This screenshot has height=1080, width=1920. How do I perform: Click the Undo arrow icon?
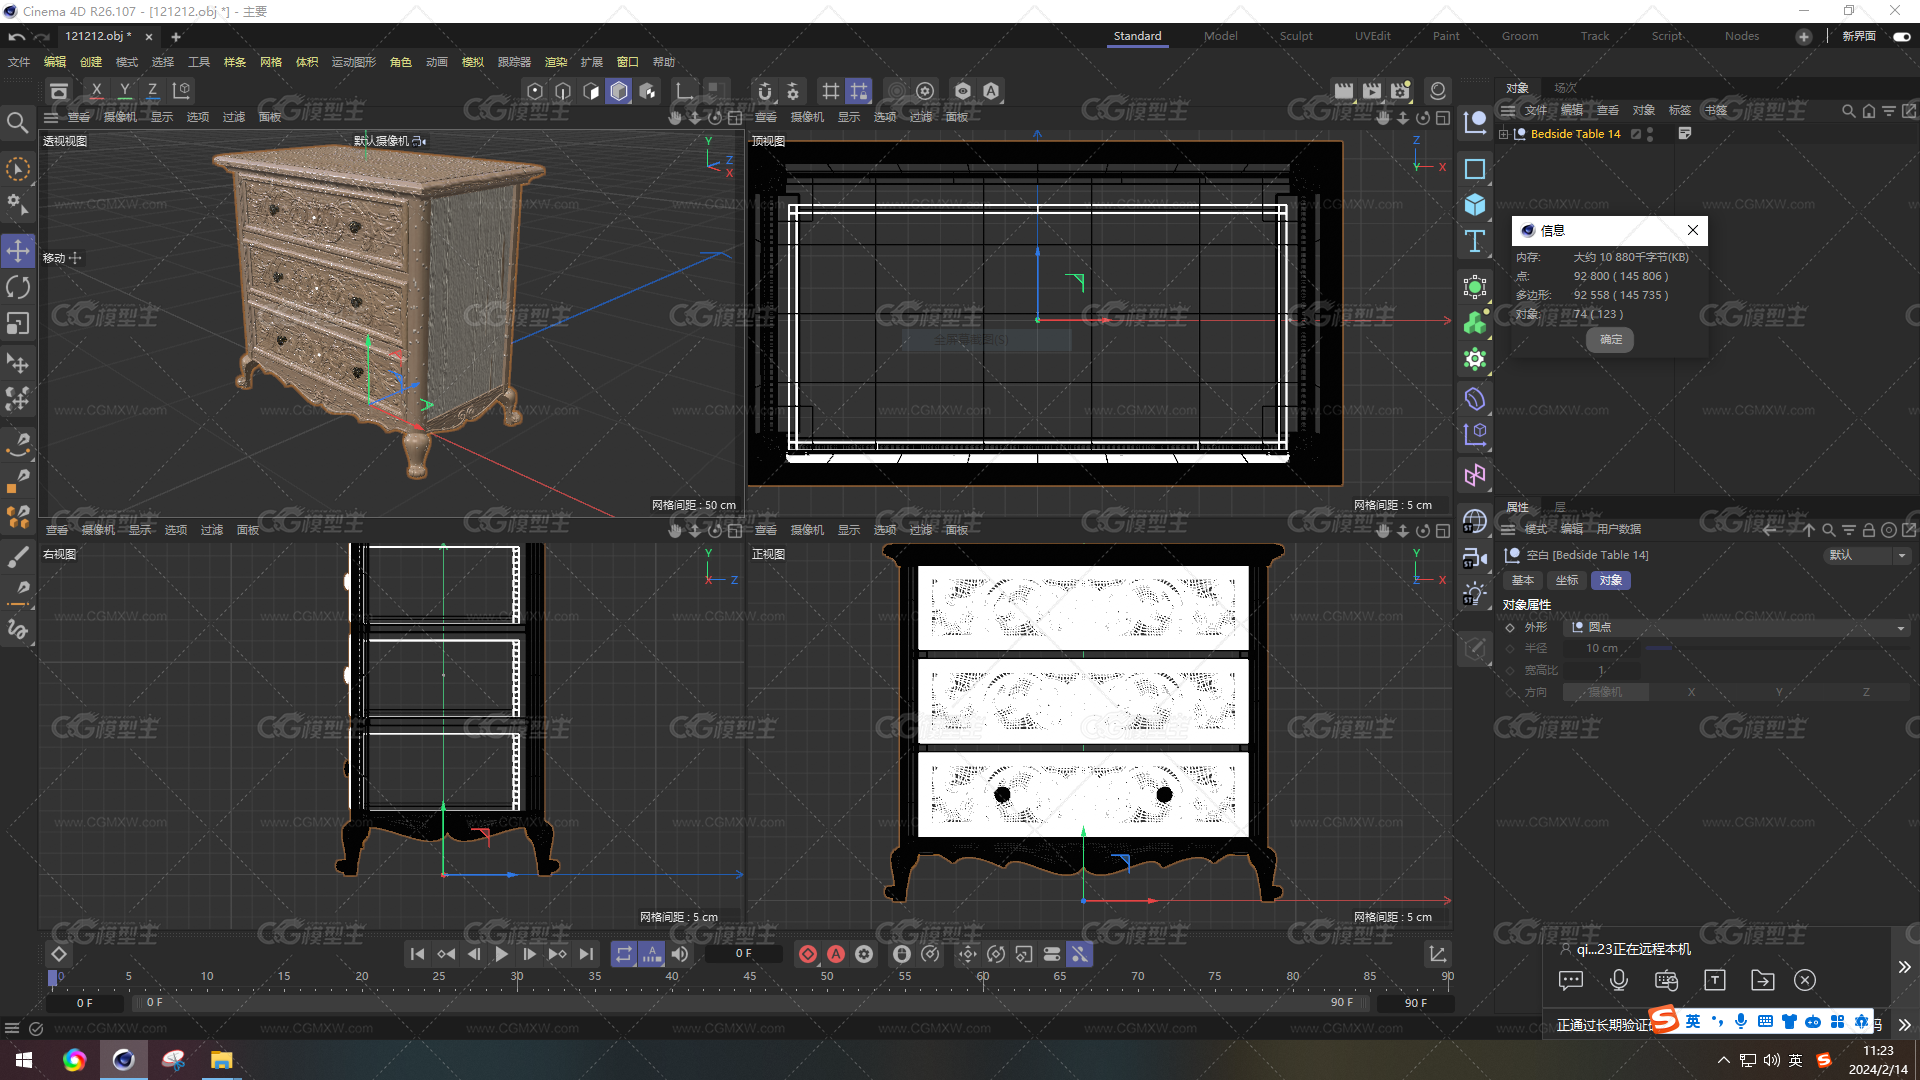[x=17, y=36]
